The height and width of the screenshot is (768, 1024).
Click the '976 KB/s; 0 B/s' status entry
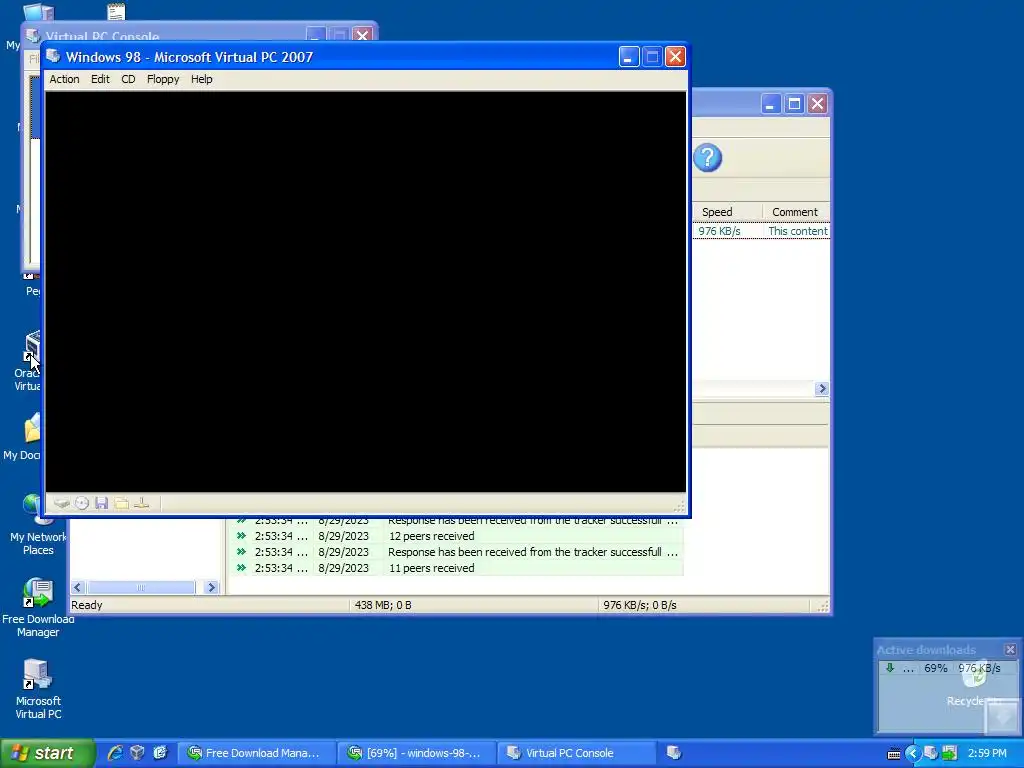pyautogui.click(x=640, y=605)
